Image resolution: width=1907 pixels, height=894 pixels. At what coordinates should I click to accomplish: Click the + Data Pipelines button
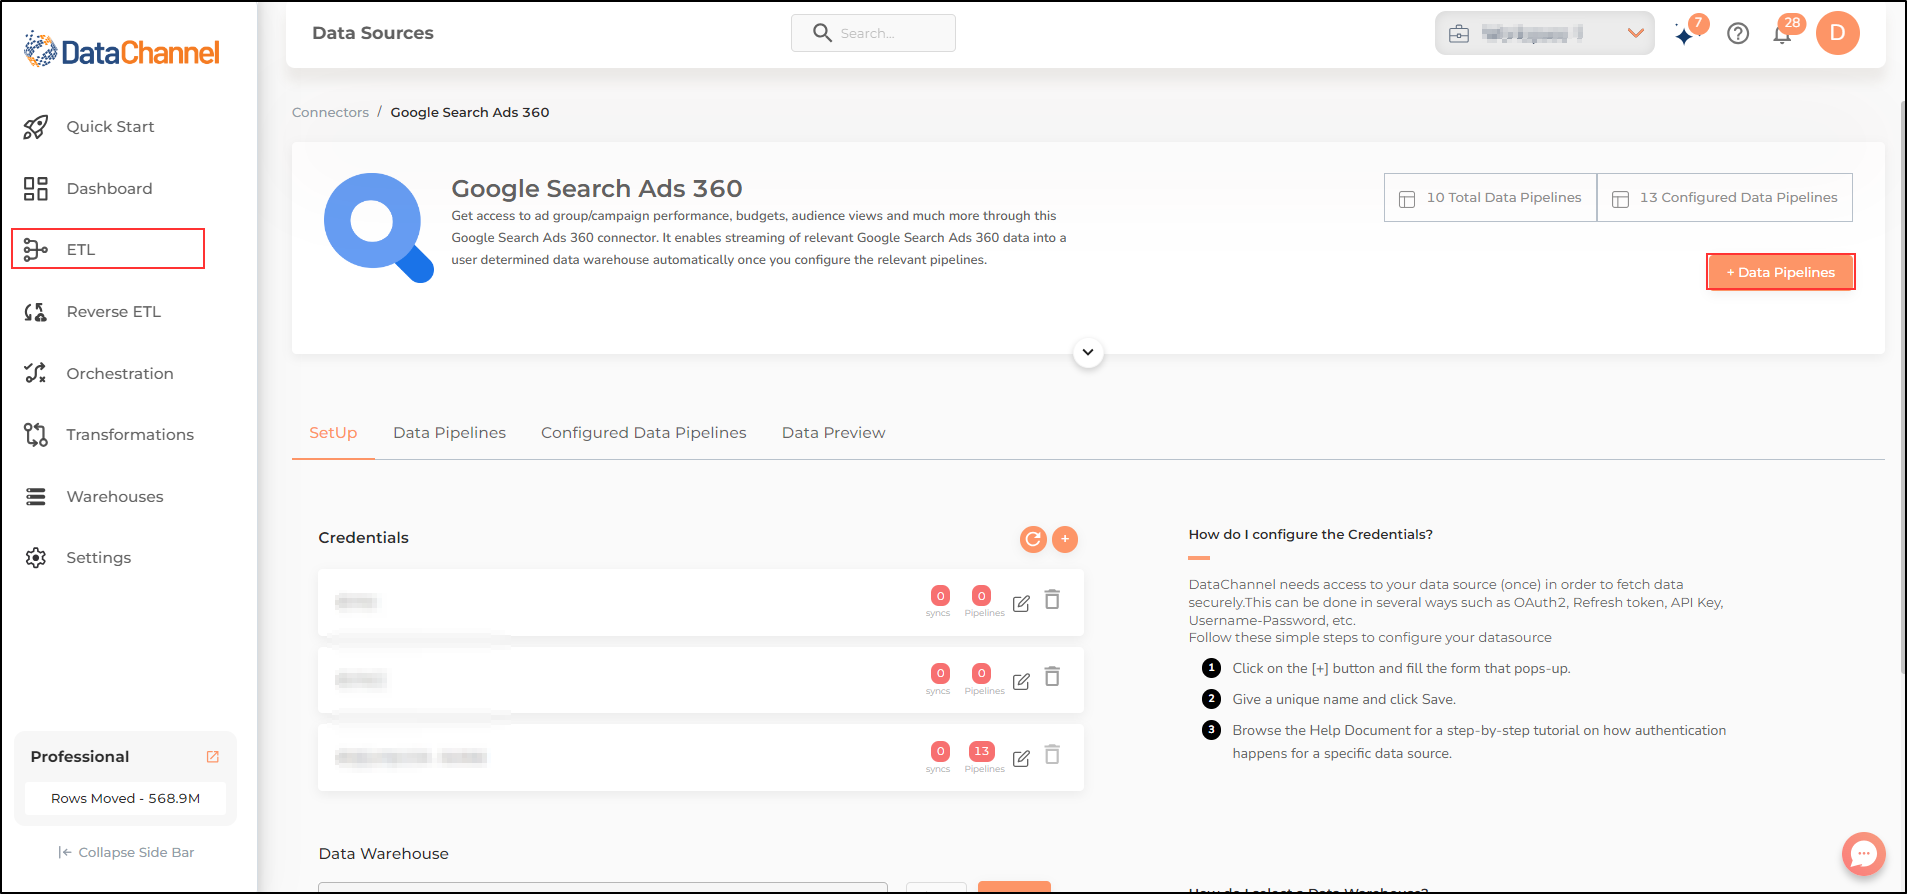click(1781, 272)
